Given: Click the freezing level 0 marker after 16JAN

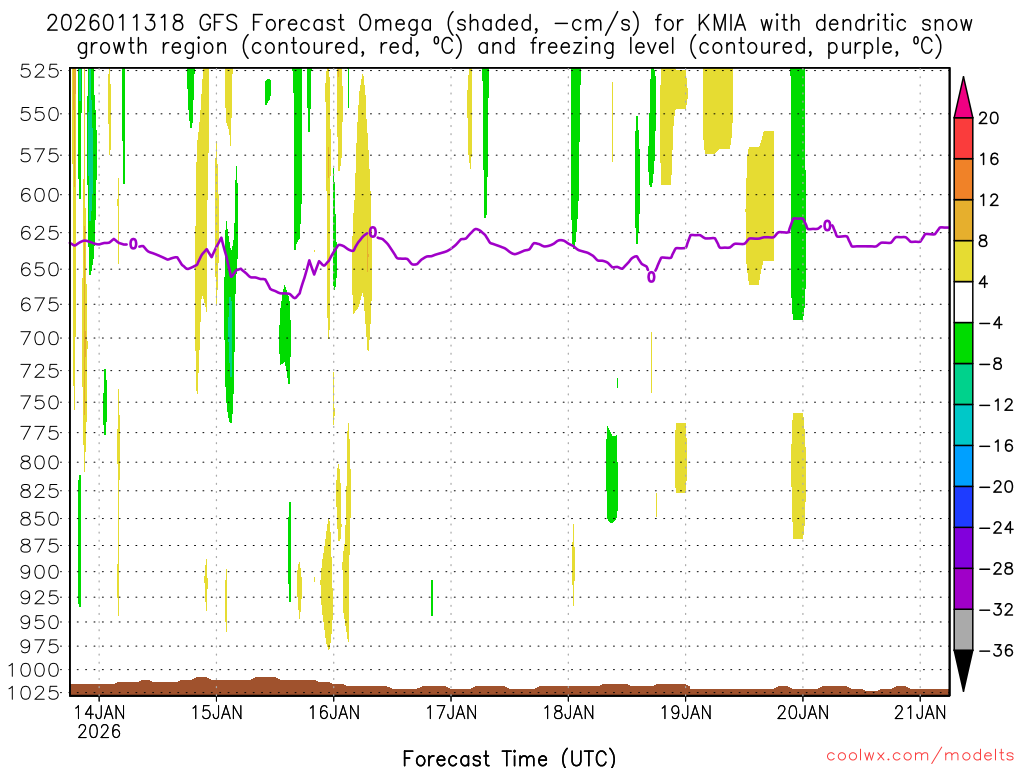Looking at the screenshot, I should 372,232.
